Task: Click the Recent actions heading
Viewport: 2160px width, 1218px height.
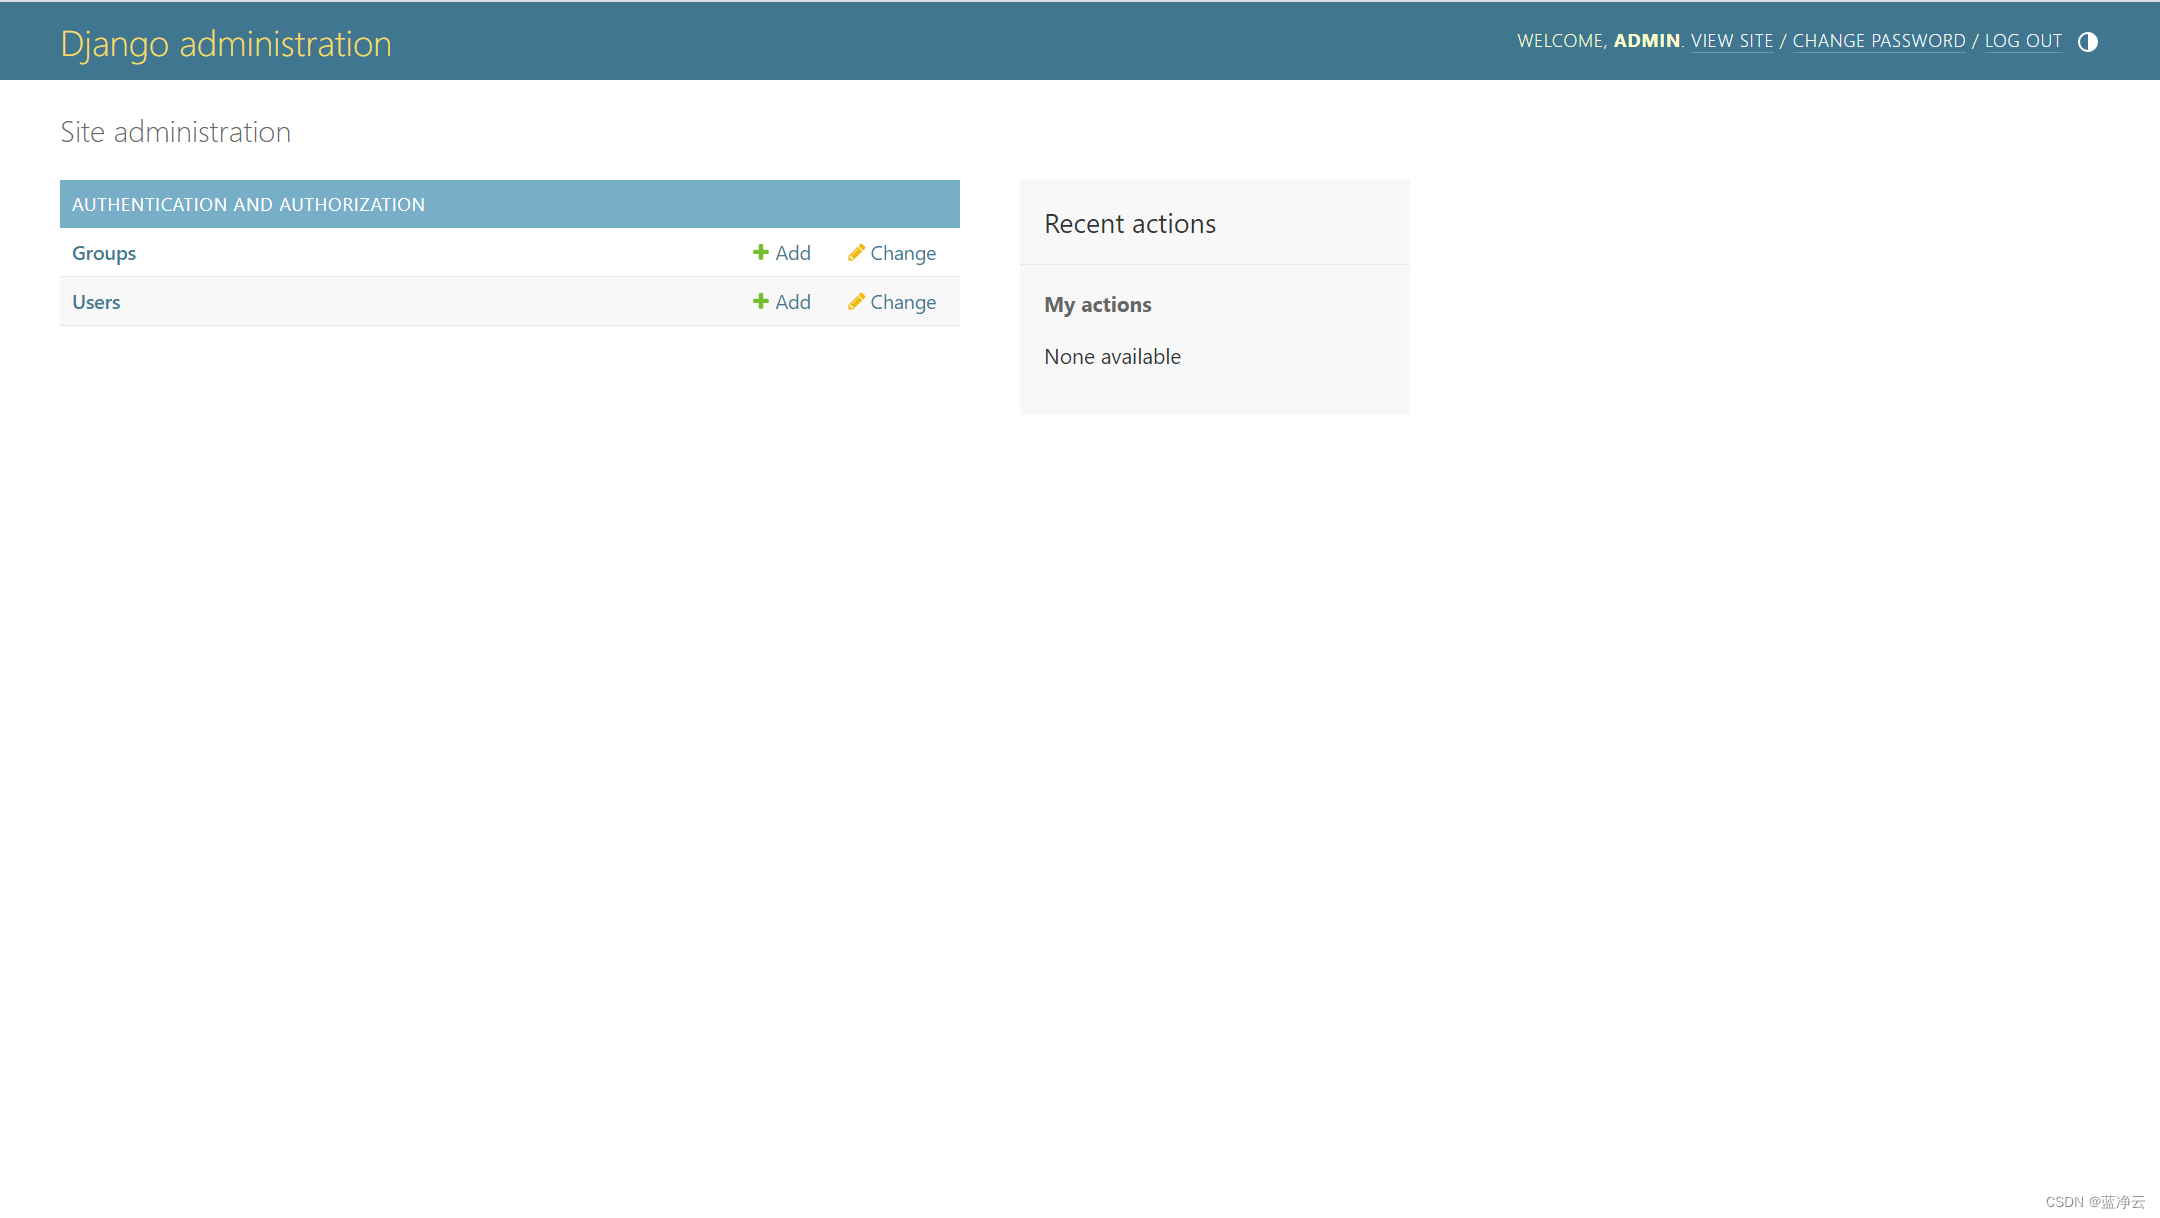Action: click(1130, 224)
